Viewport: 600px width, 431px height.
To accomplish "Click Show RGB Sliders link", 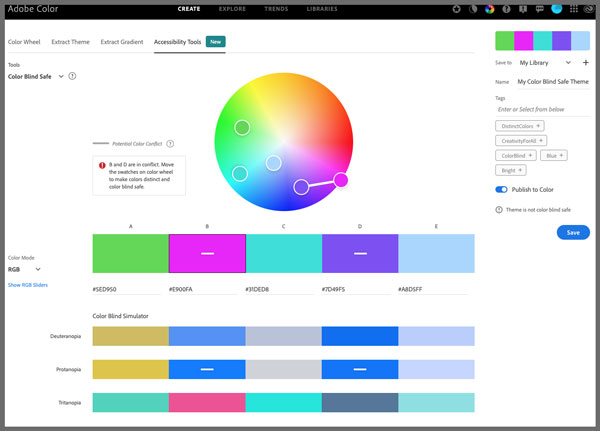I will click(28, 285).
